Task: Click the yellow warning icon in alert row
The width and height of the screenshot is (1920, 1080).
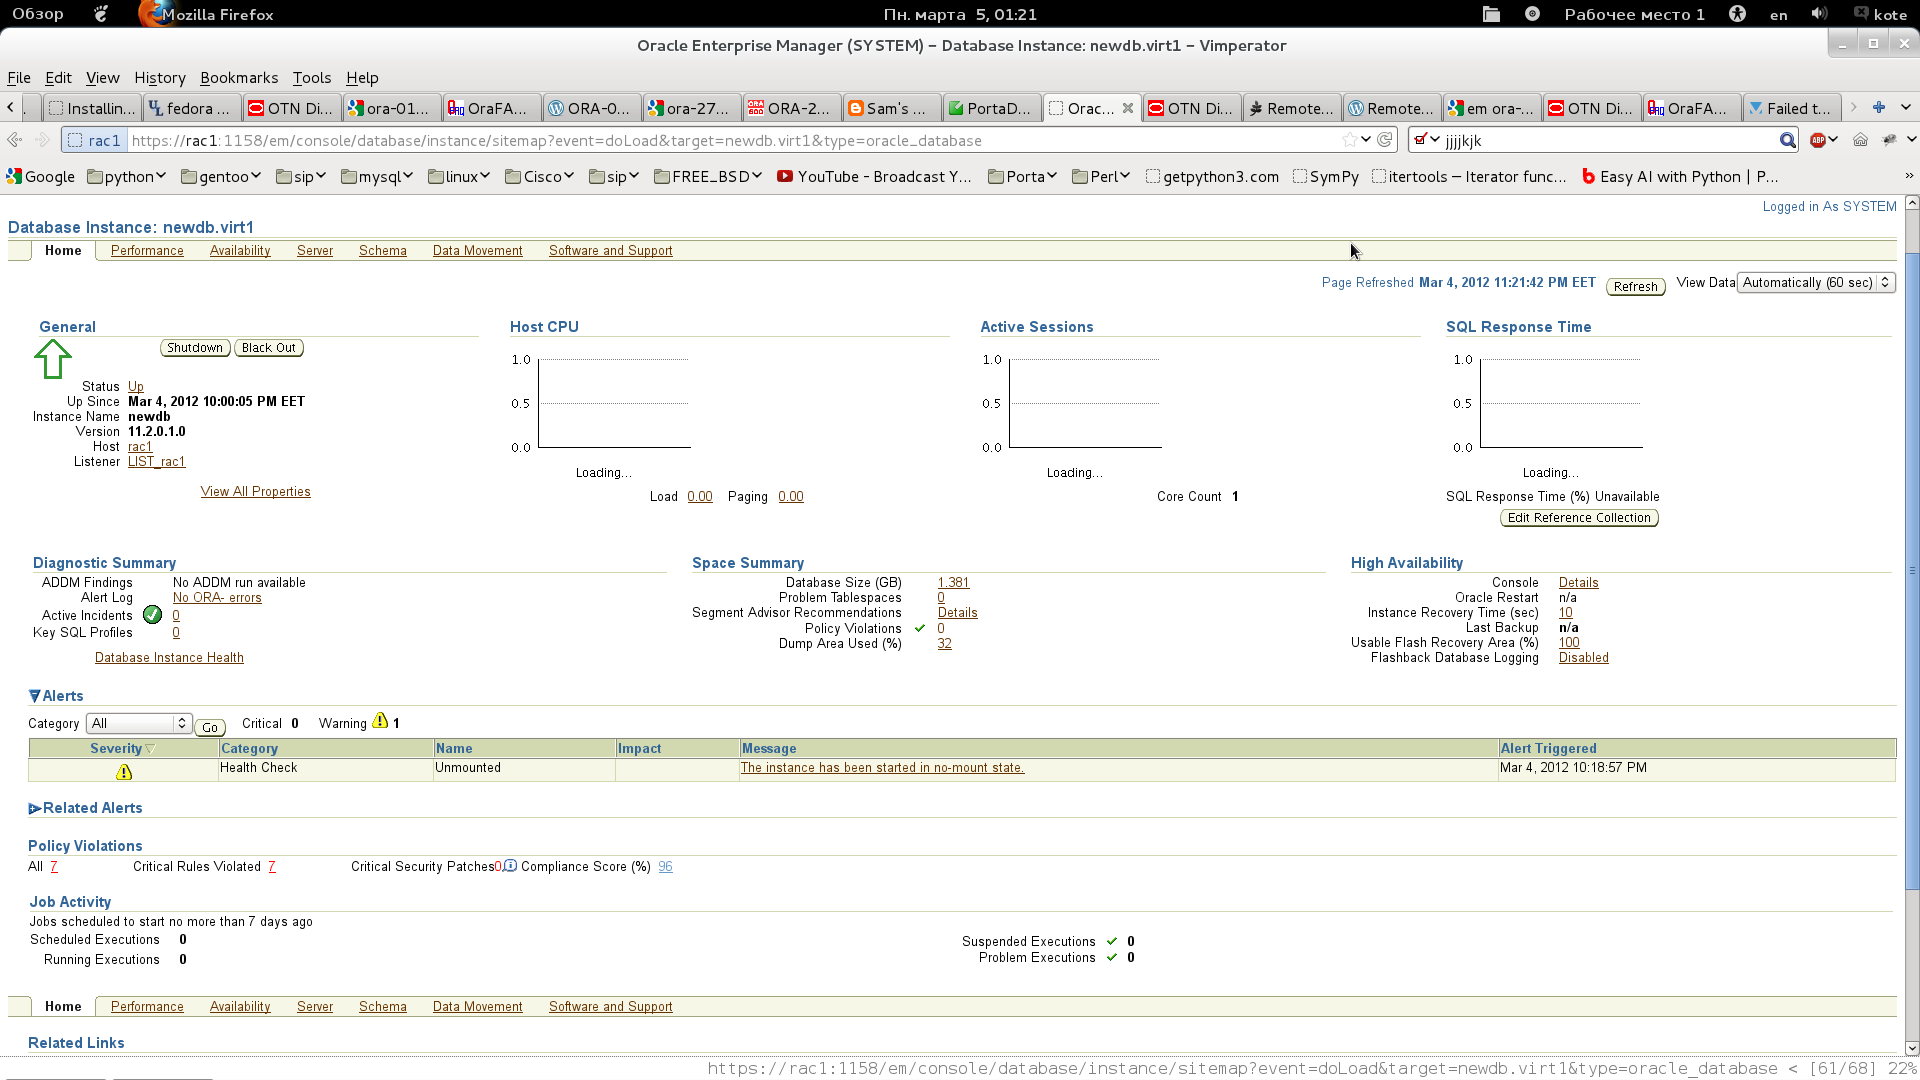Action: pyautogui.click(x=124, y=772)
